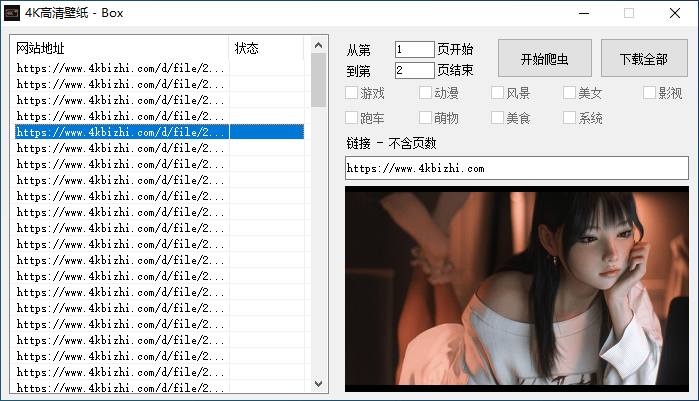Click the scrollbar up arrow
The height and width of the screenshot is (401, 699).
click(x=318, y=45)
